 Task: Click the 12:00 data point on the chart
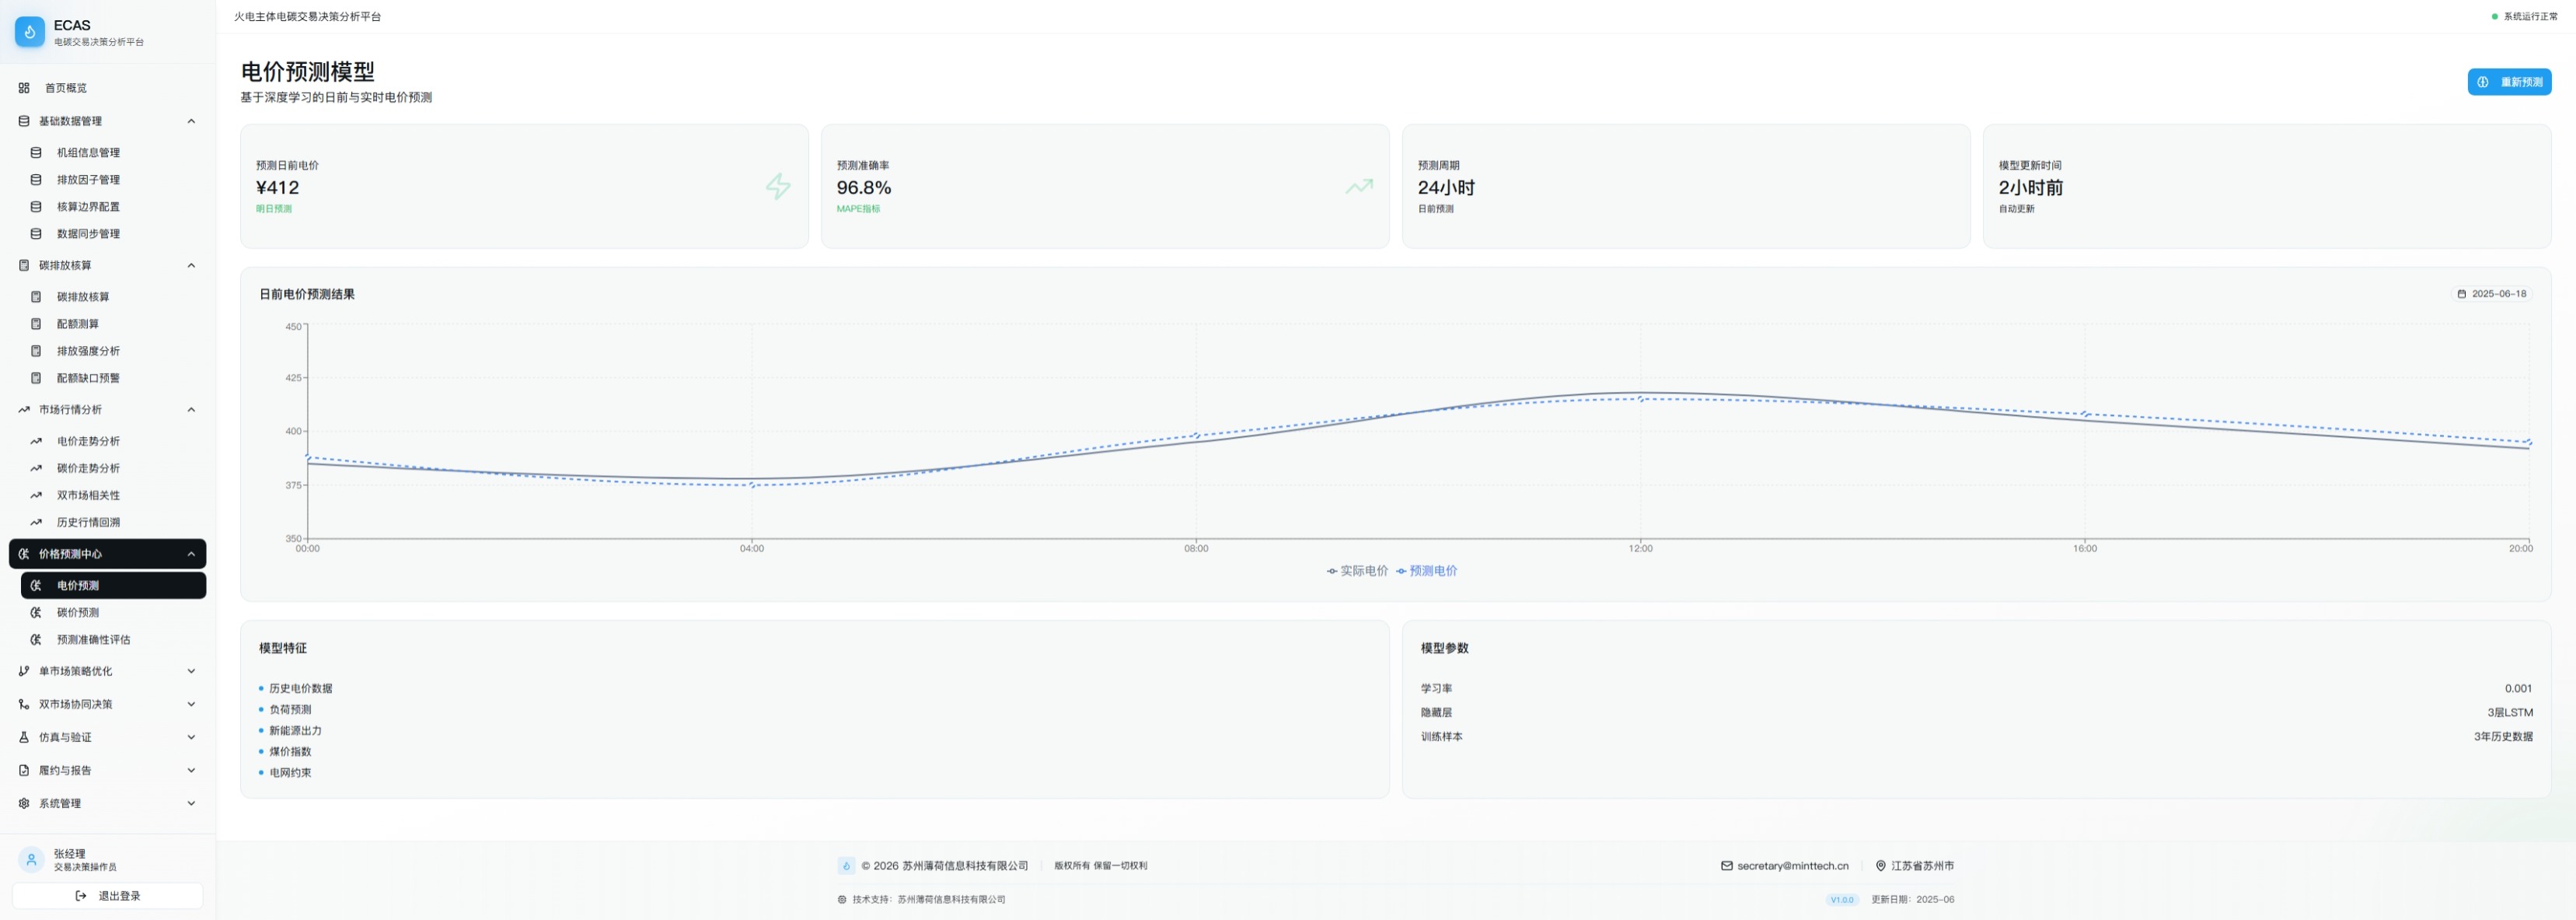(1640, 399)
